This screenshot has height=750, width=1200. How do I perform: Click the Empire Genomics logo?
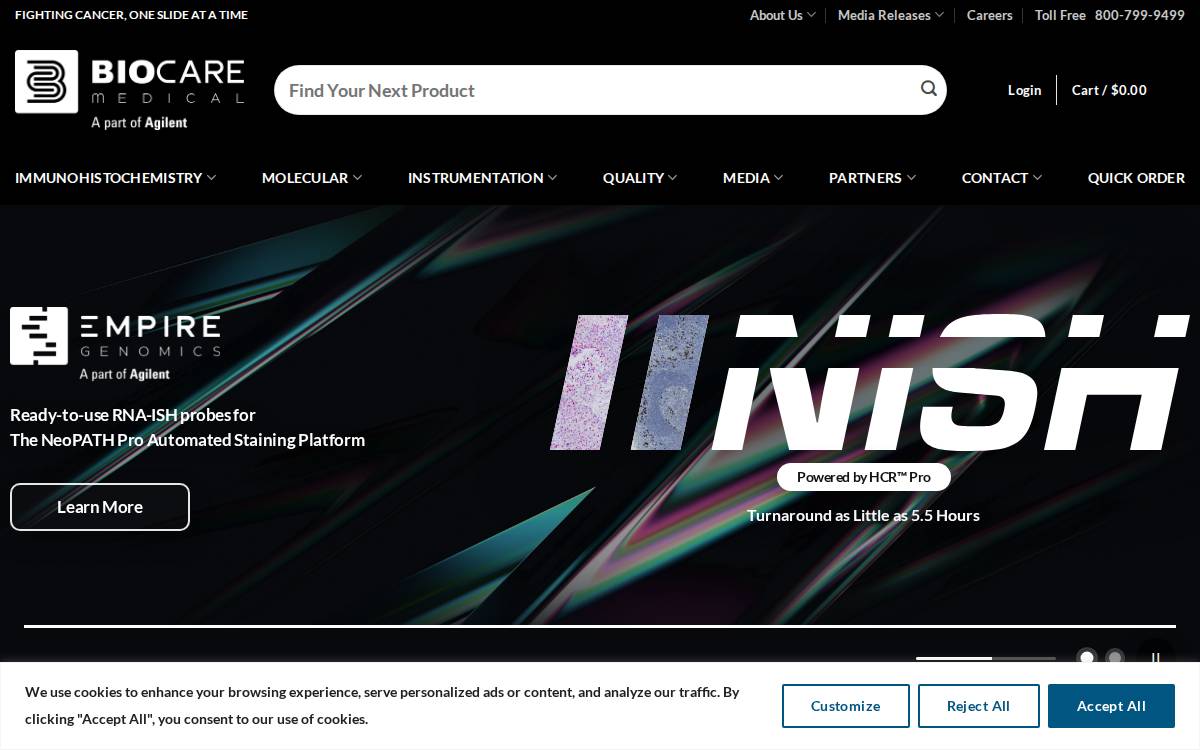115,344
